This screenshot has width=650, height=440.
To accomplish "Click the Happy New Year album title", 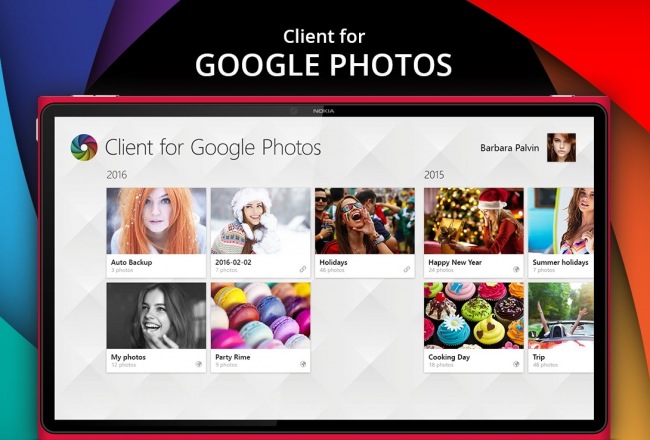I will [455, 262].
